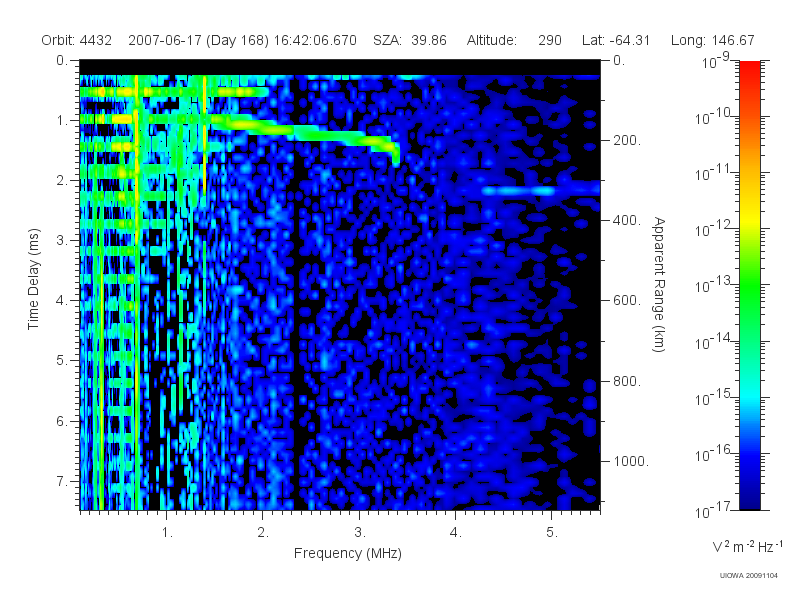Click the '1.' tick on the frequency axis
The height and width of the screenshot is (600, 800).
167,533
